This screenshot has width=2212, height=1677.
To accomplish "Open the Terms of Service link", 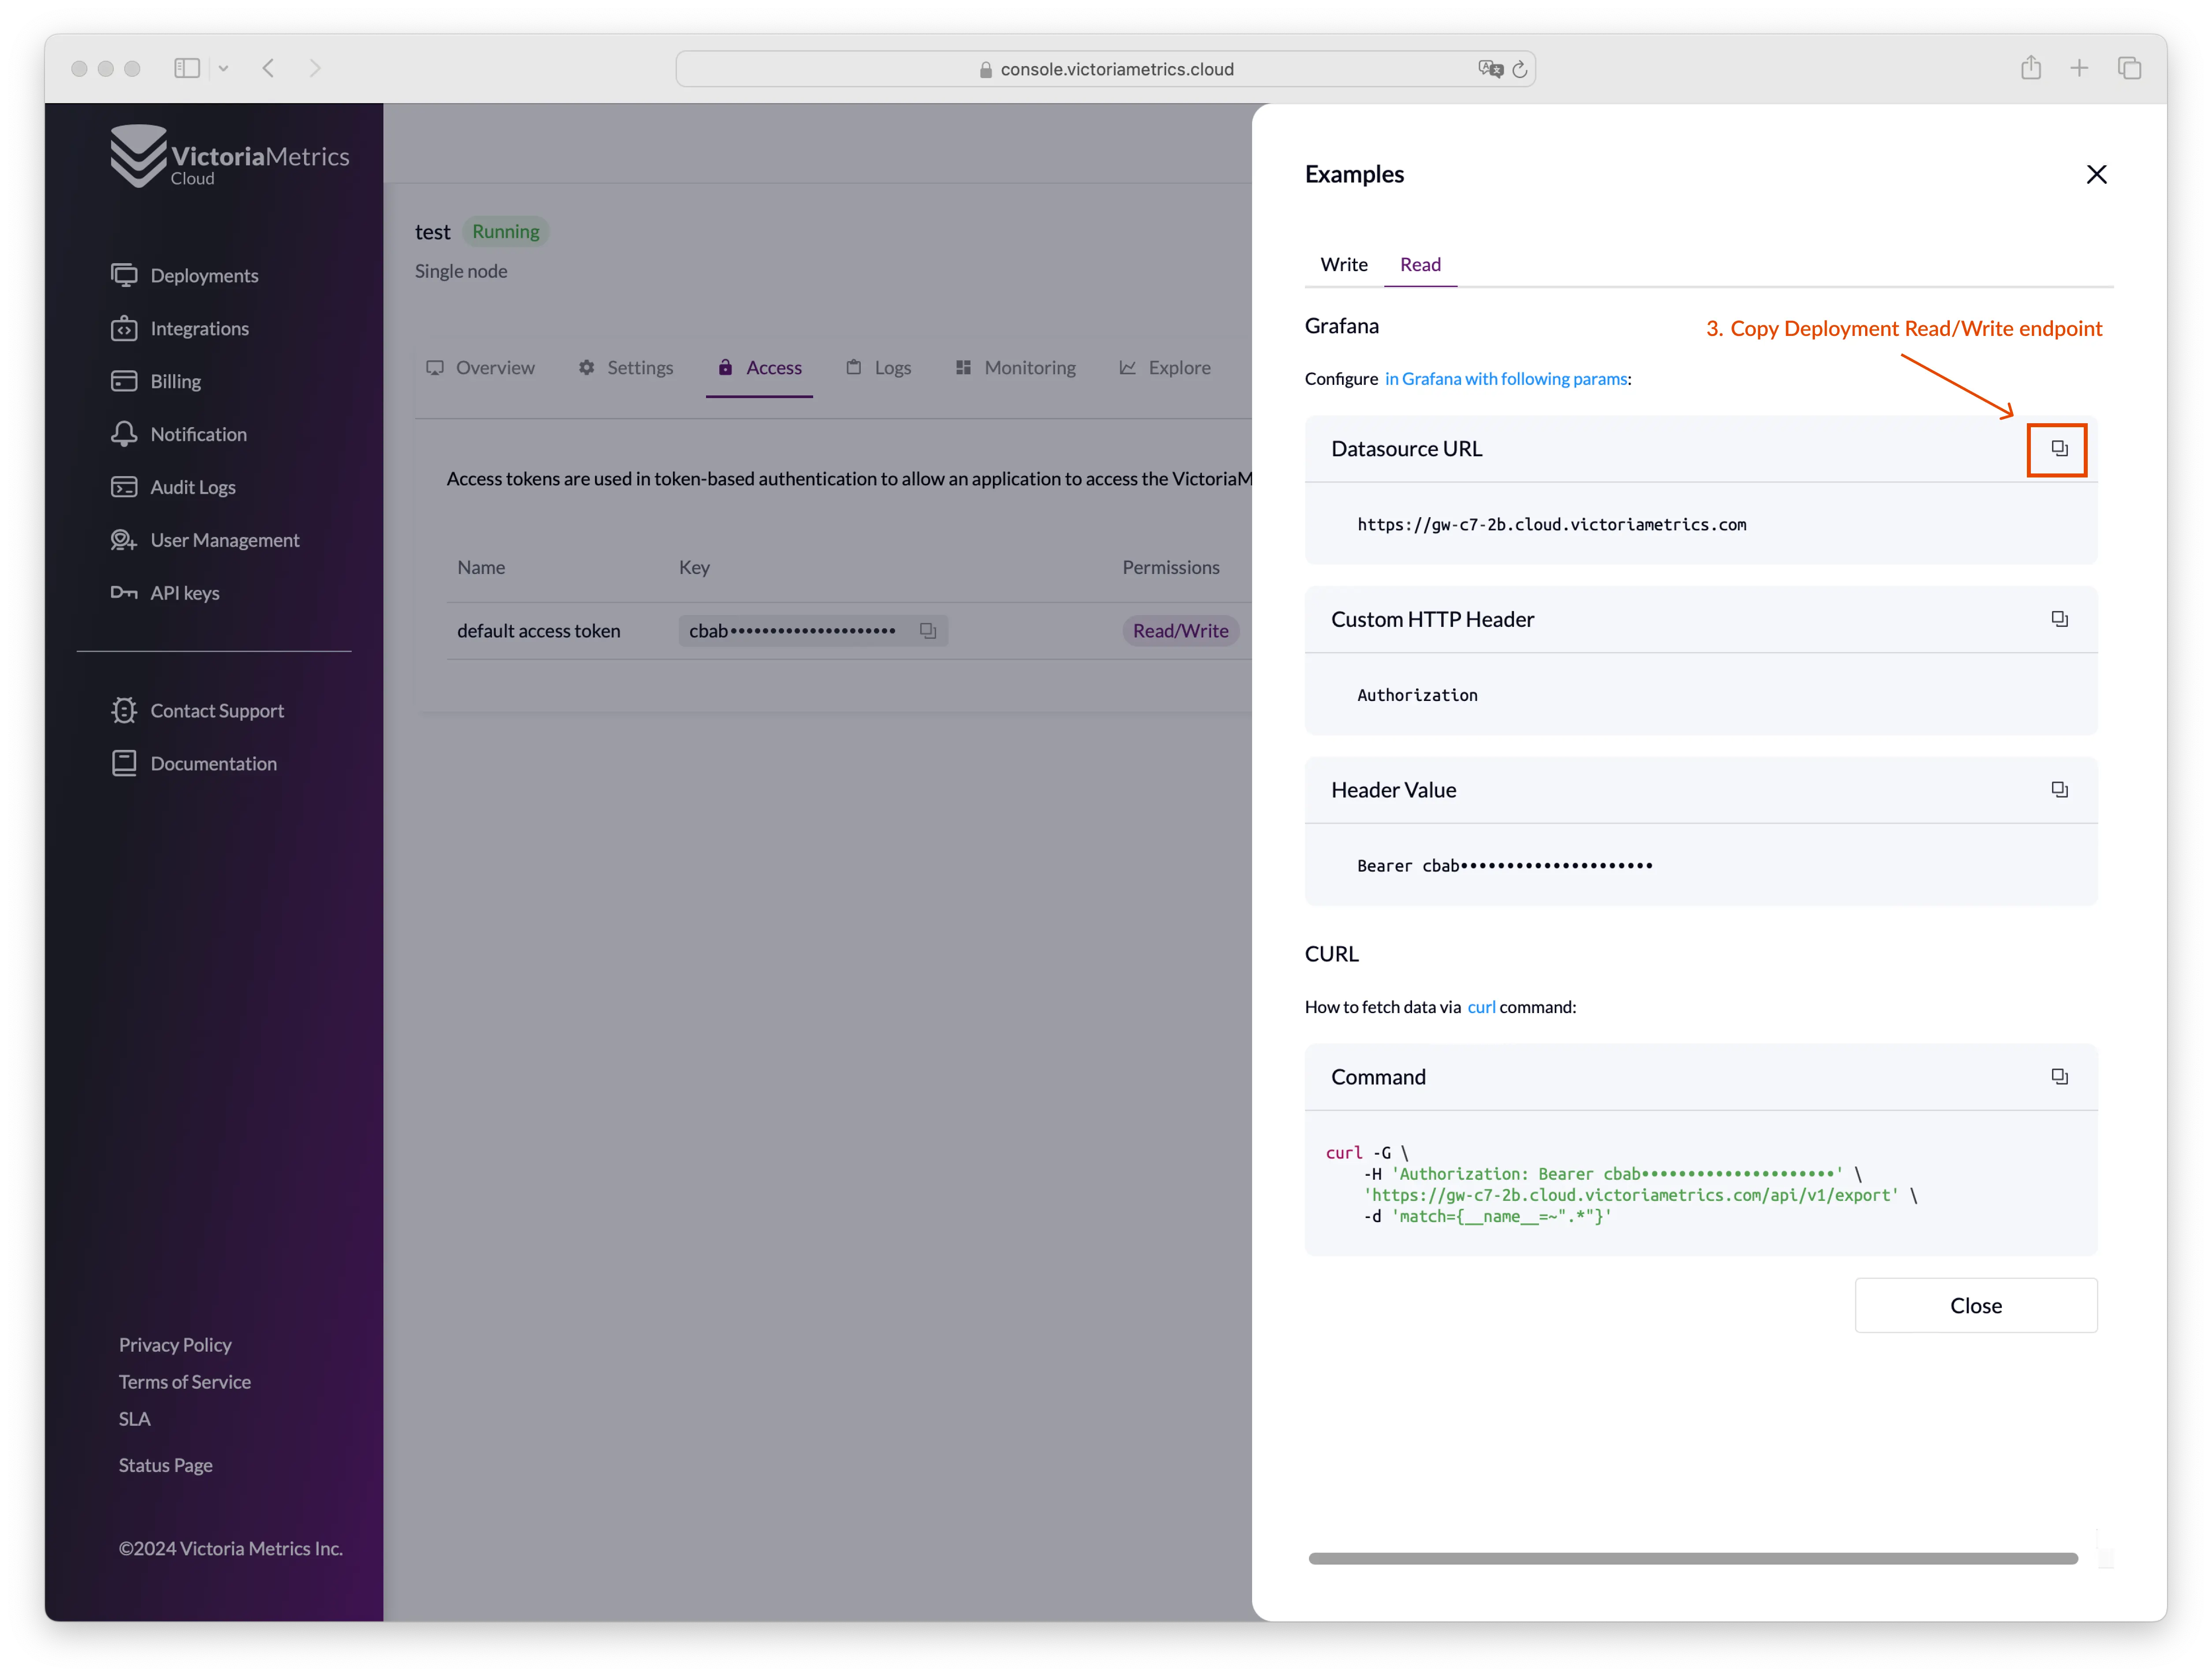I will click(185, 1382).
